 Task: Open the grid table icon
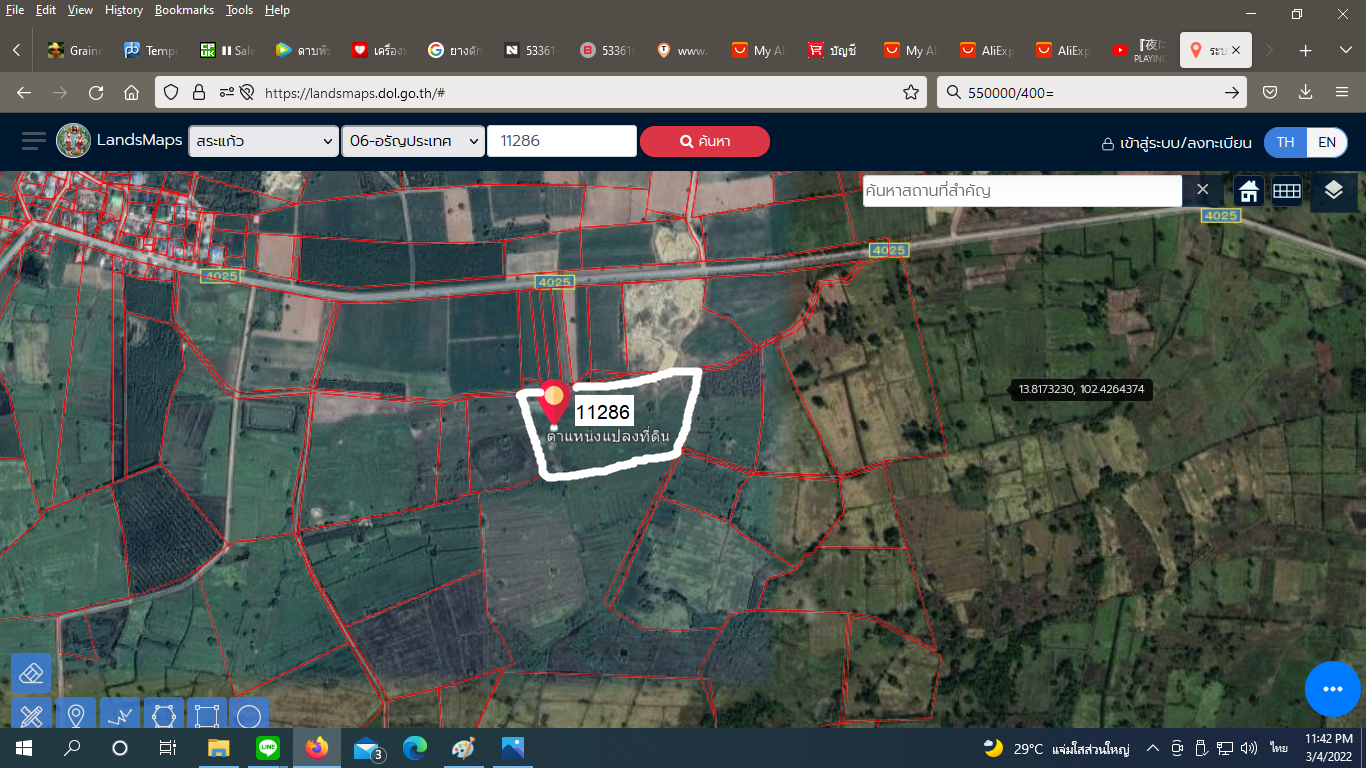(x=1286, y=191)
